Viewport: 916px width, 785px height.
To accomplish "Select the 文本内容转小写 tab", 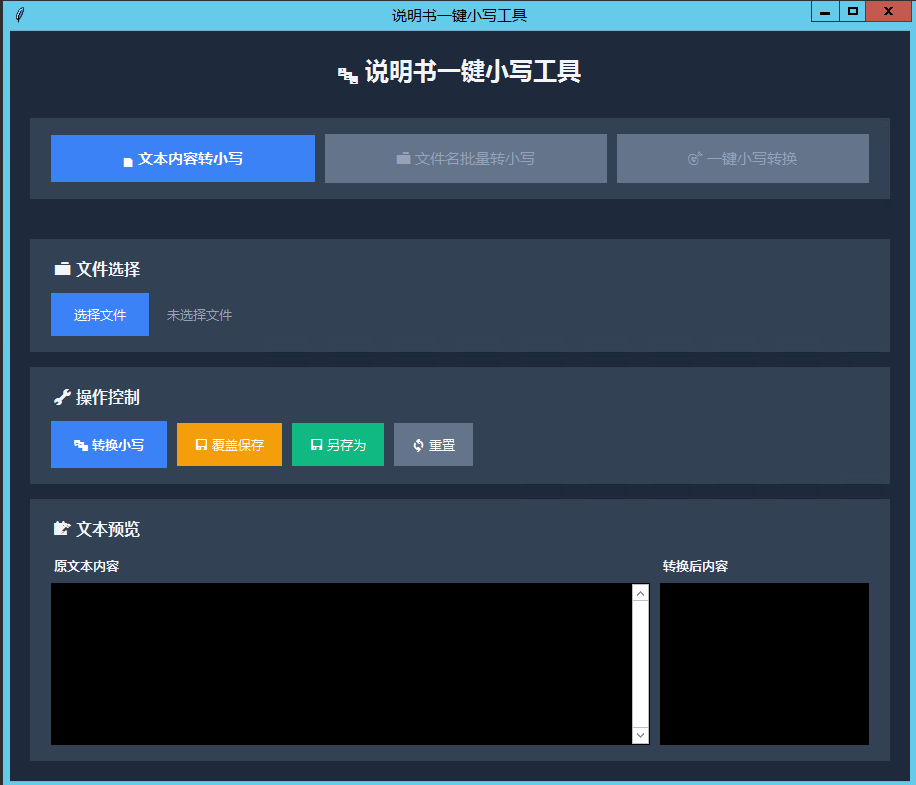I will (182, 158).
